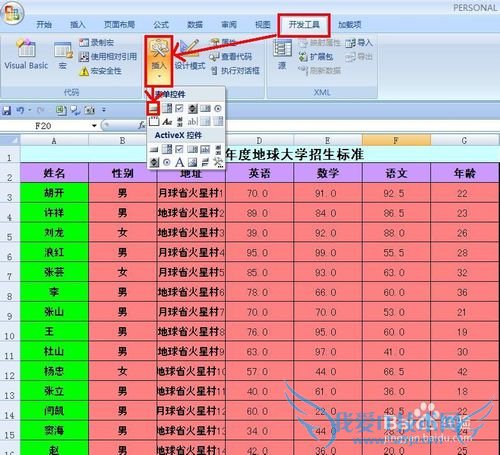Screen dimensions: 500x455
Task: Select the form control Check Box icon
Action: [x=179, y=109]
